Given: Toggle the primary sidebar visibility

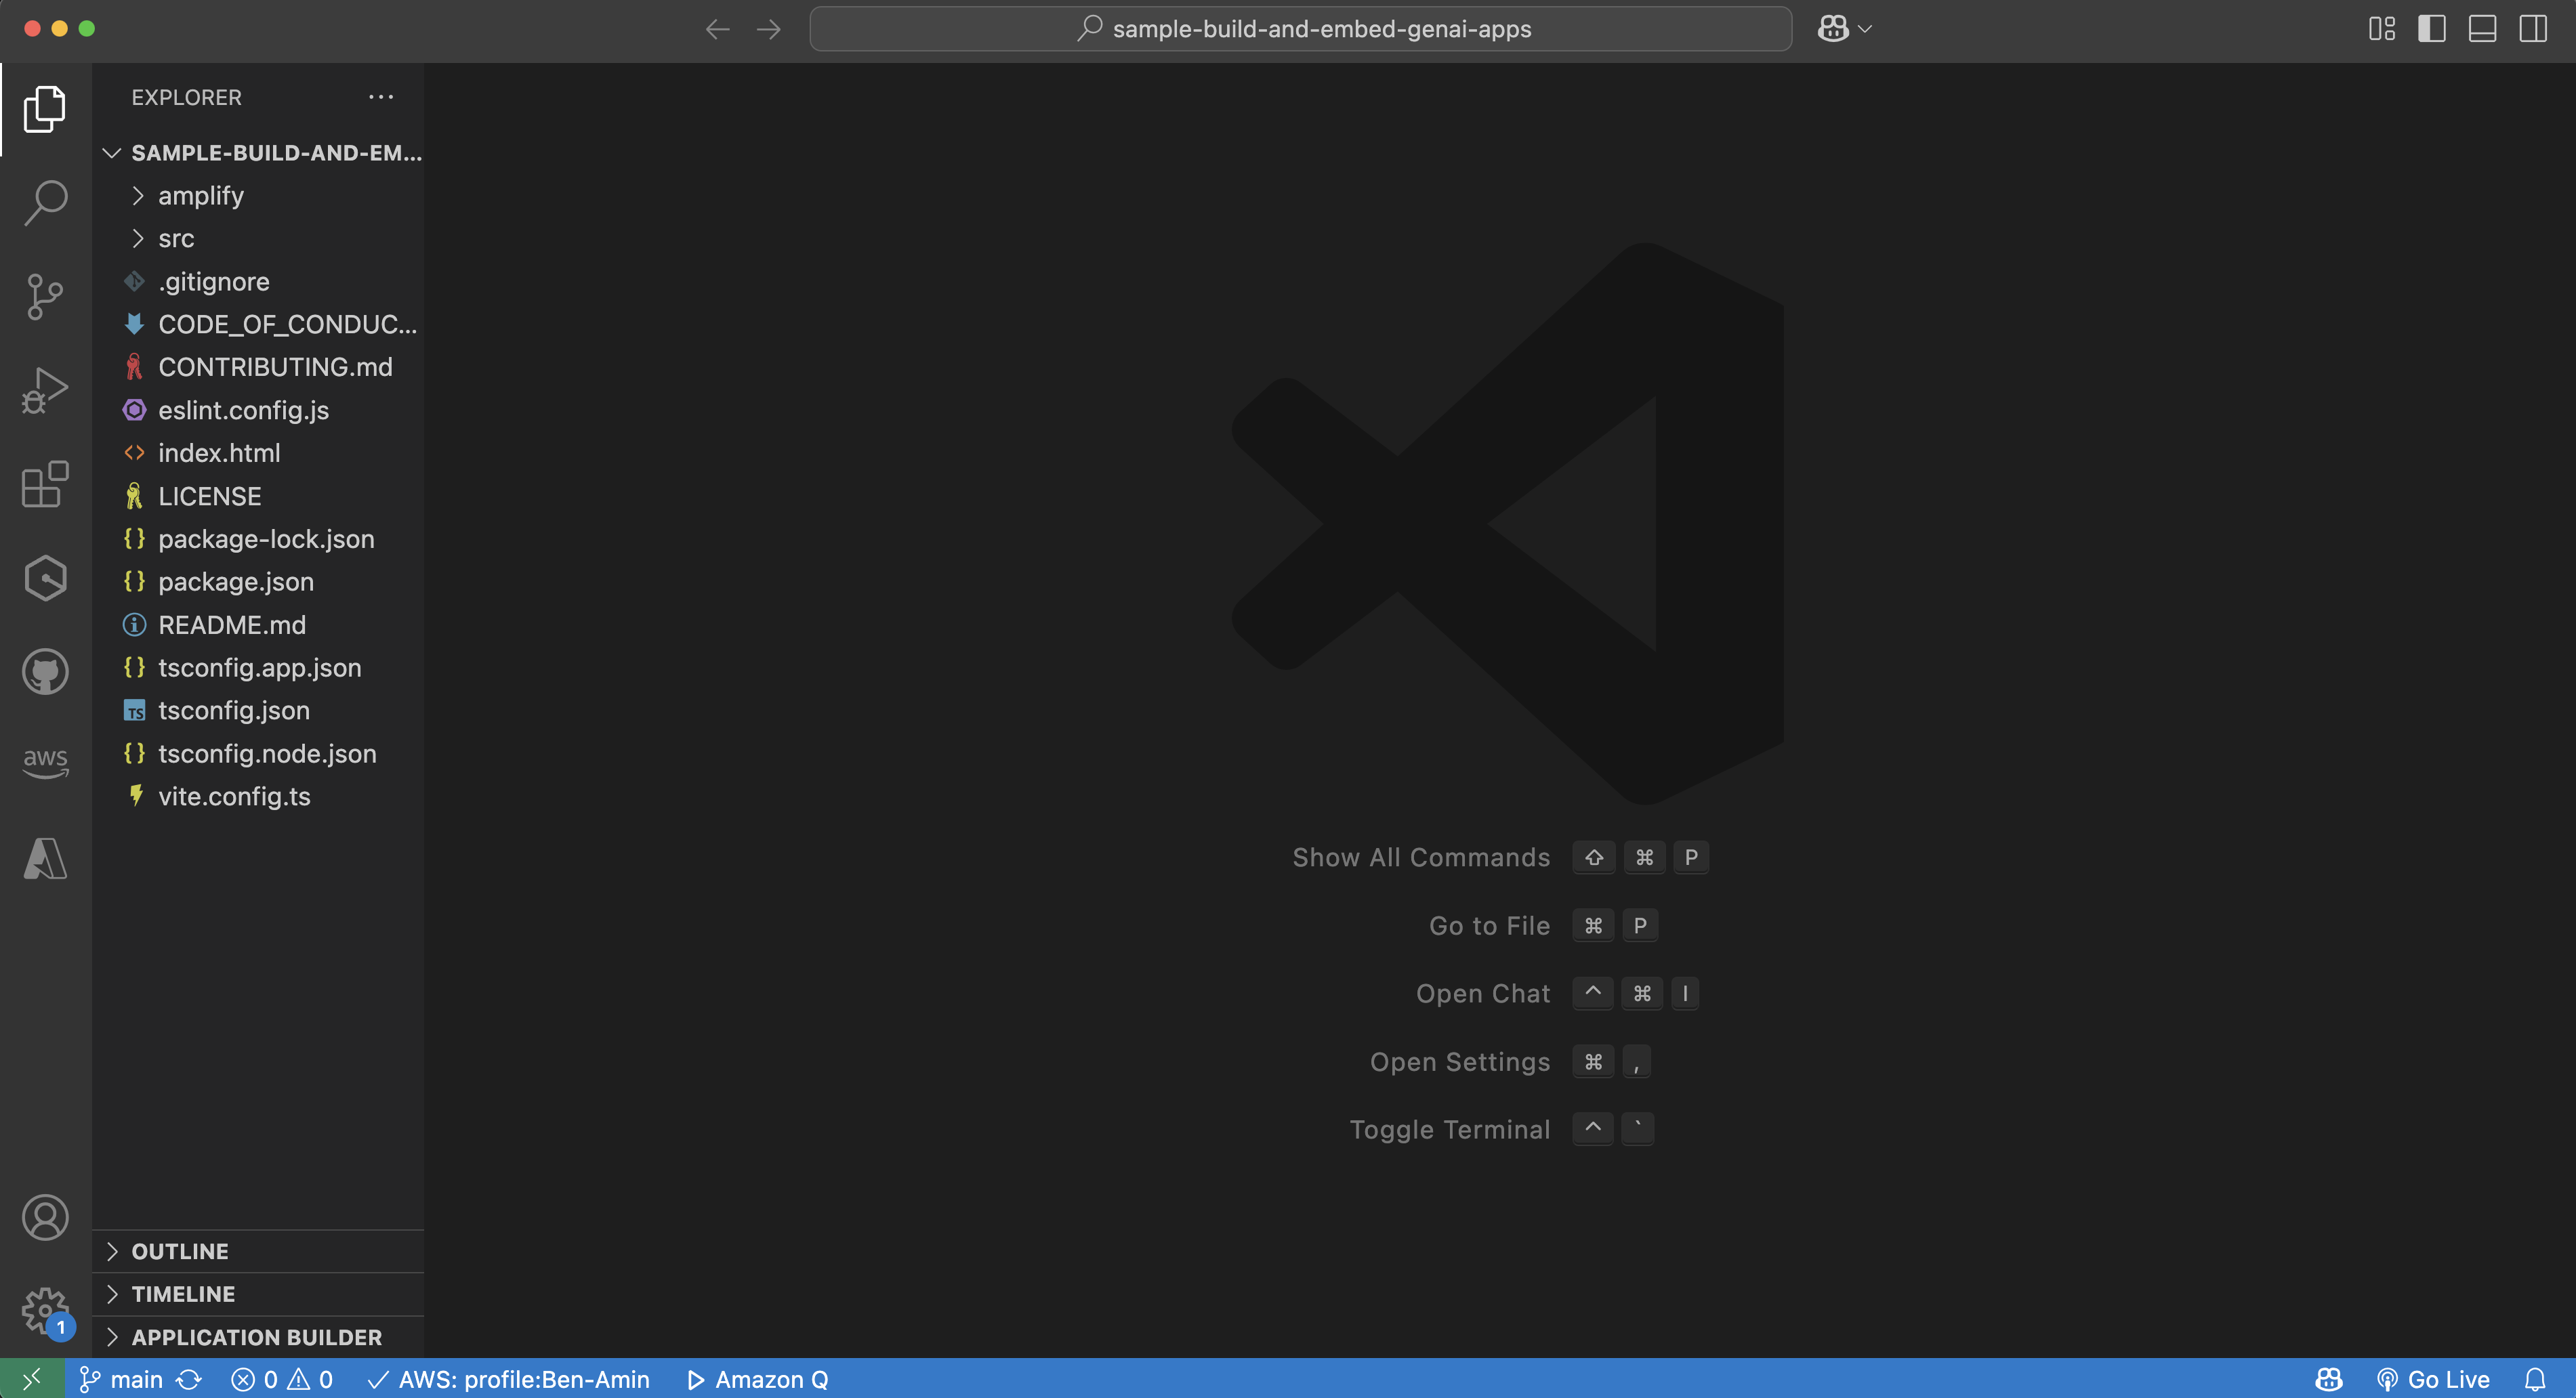Looking at the screenshot, I should [2431, 28].
